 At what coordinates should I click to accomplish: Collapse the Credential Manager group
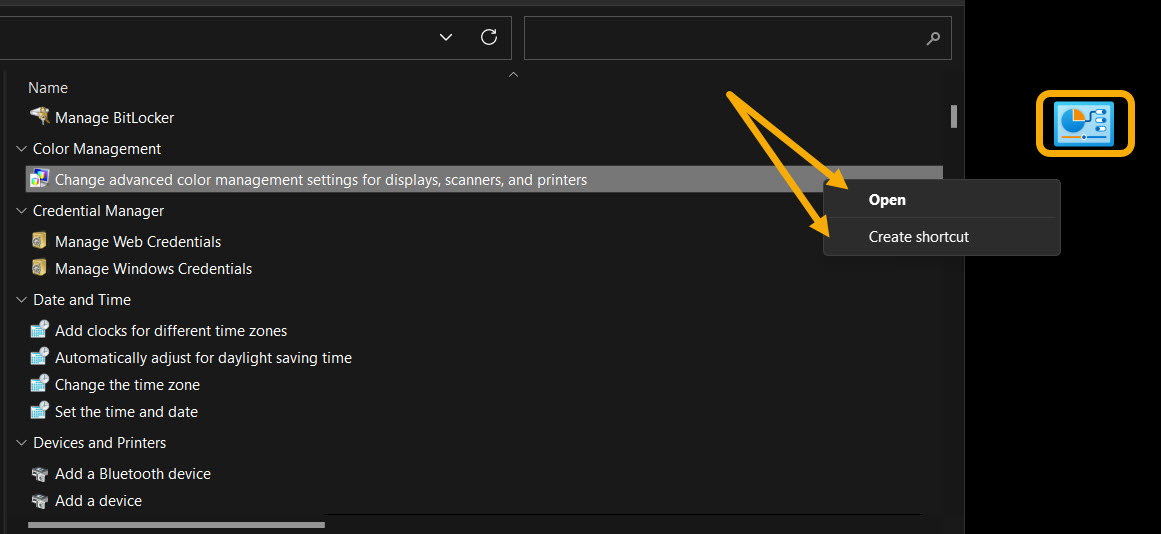tap(20, 211)
